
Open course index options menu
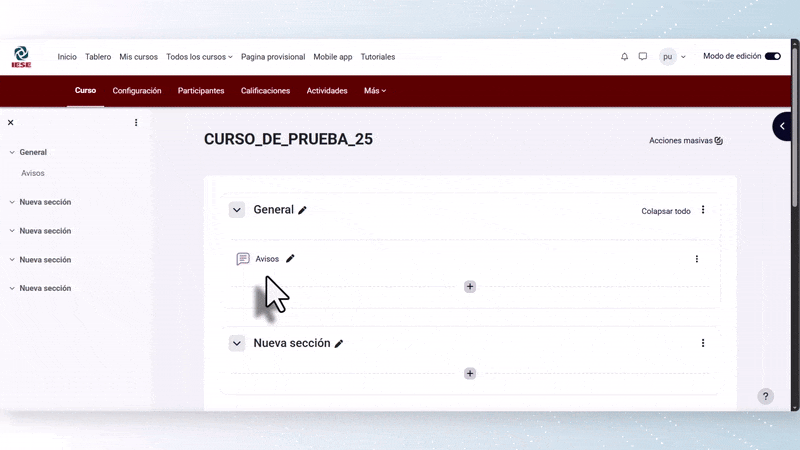coord(136,122)
